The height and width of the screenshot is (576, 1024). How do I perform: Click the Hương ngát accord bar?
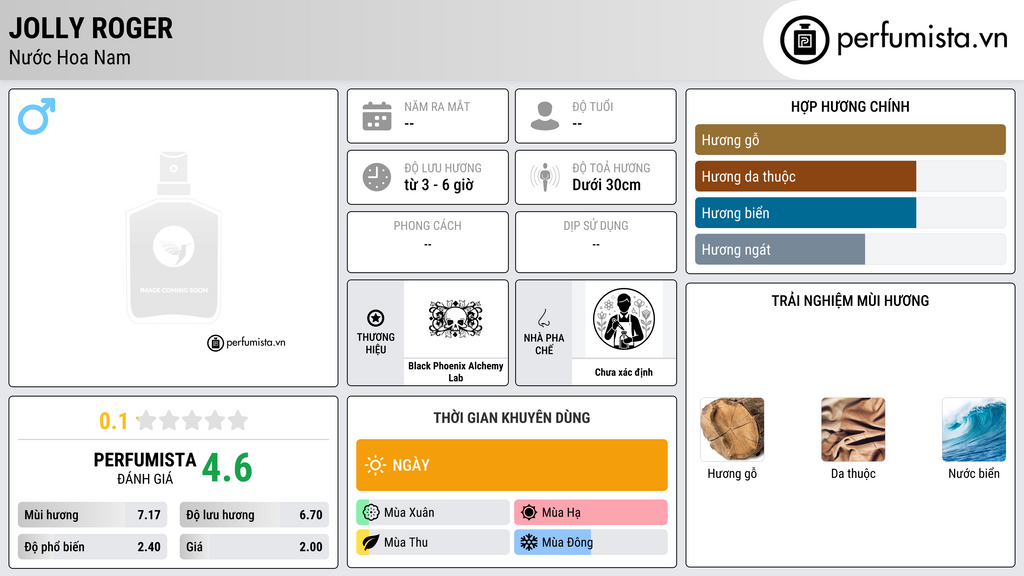click(x=850, y=249)
